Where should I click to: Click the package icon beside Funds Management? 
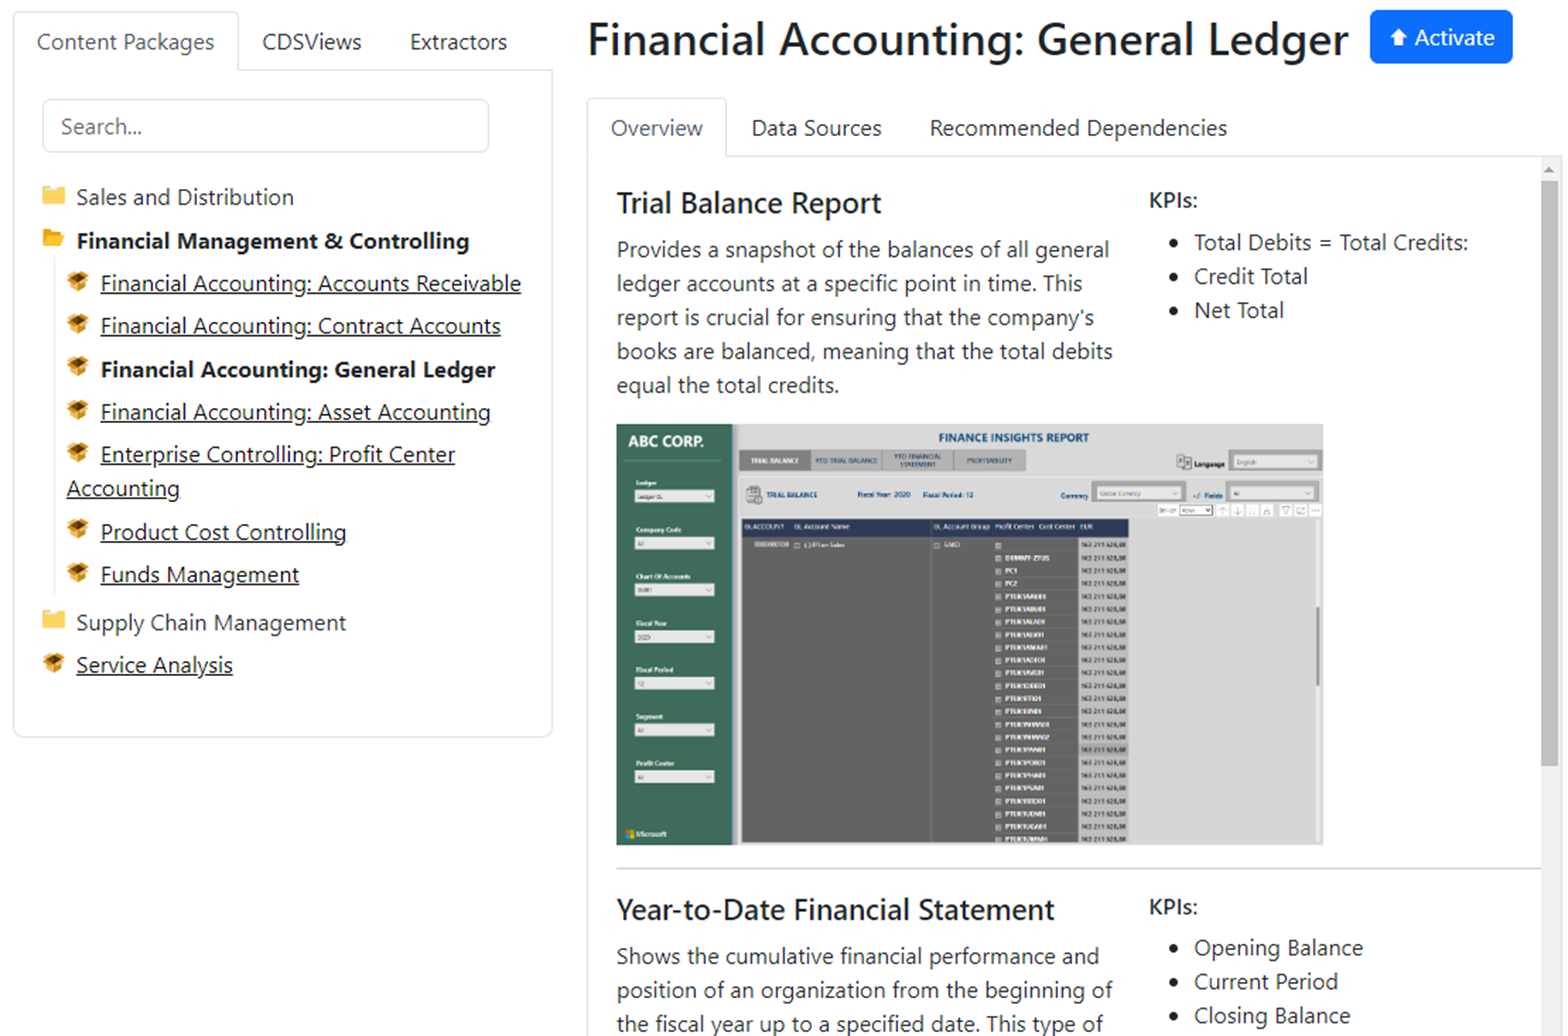78,572
